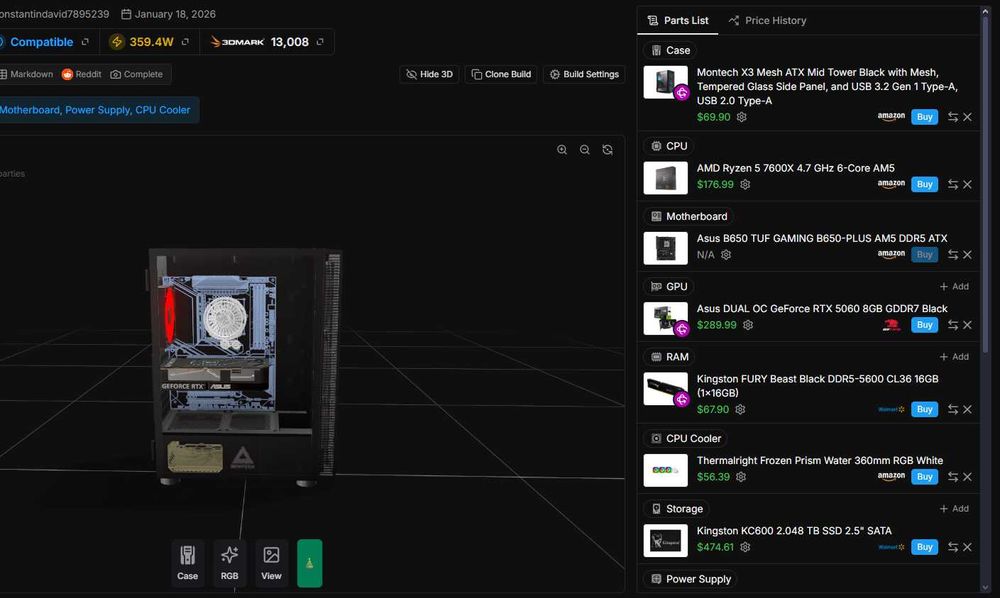Zoom in on the 3D view
Viewport: 1000px width, 598px height.
point(562,150)
